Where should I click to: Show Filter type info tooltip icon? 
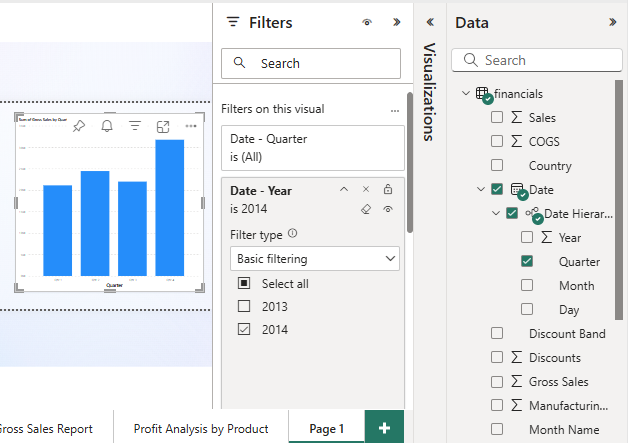(293, 233)
